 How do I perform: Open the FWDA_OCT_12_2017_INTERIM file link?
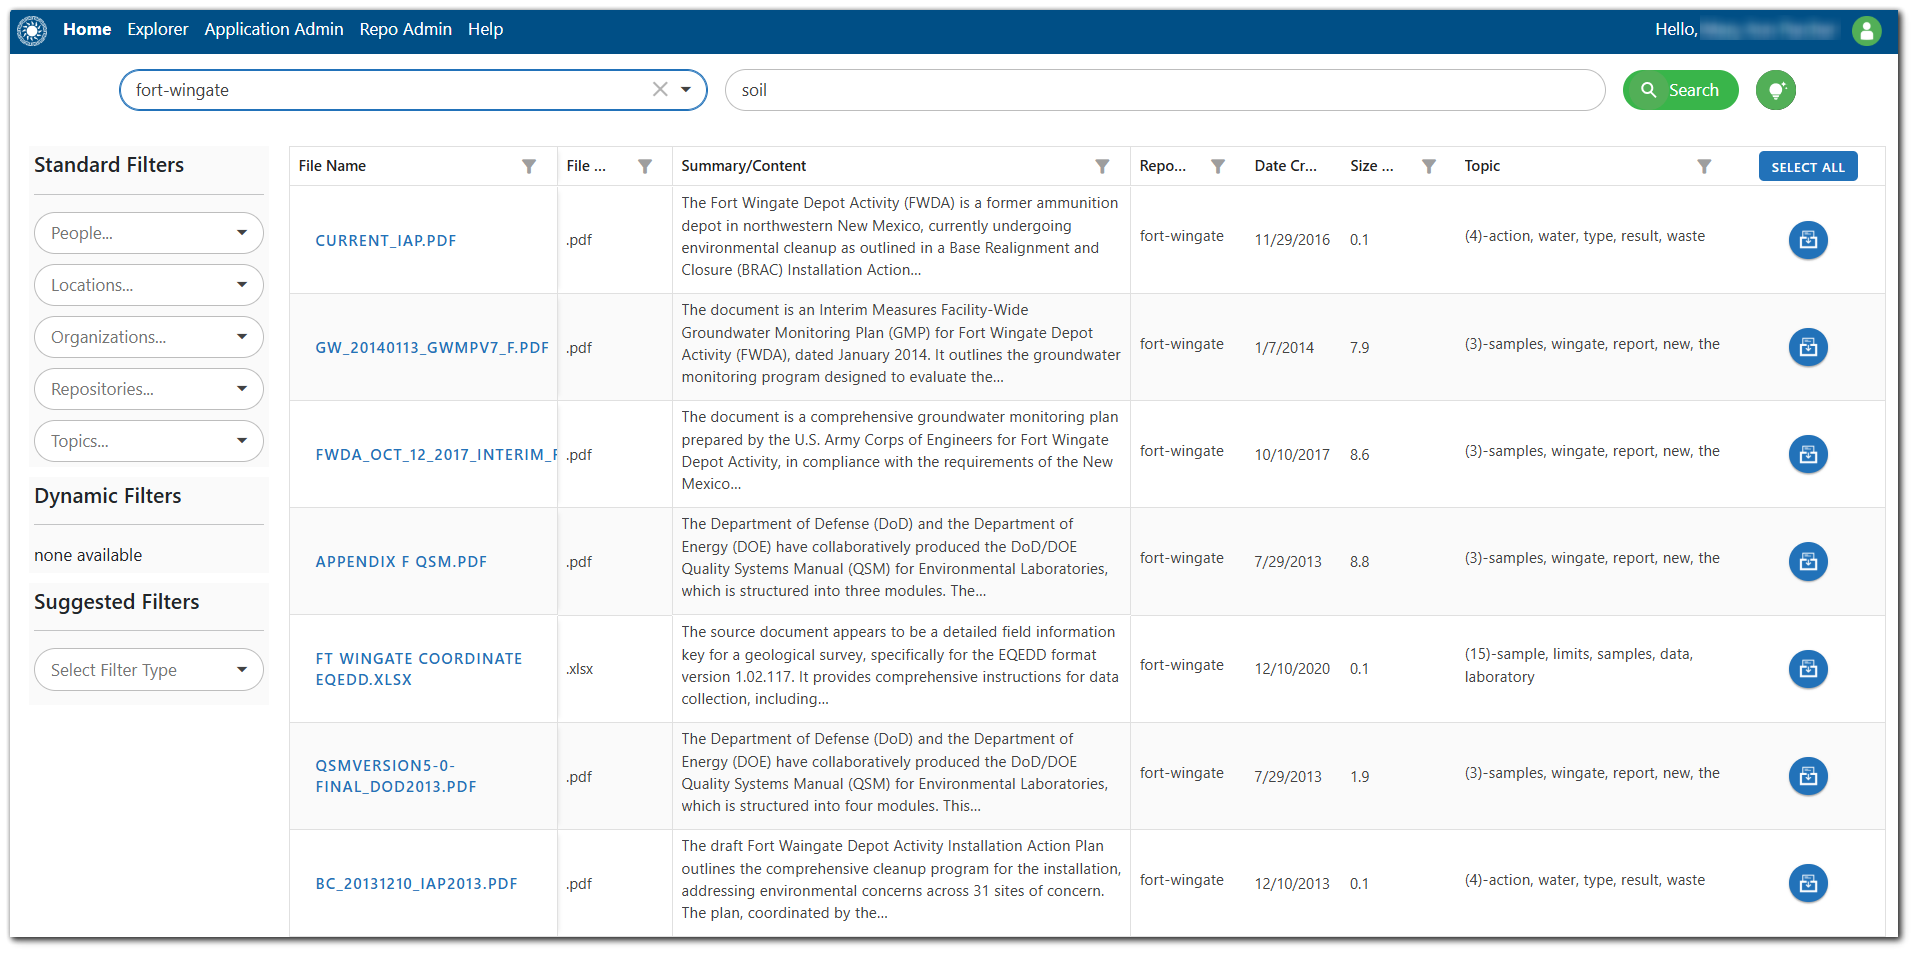[436, 455]
